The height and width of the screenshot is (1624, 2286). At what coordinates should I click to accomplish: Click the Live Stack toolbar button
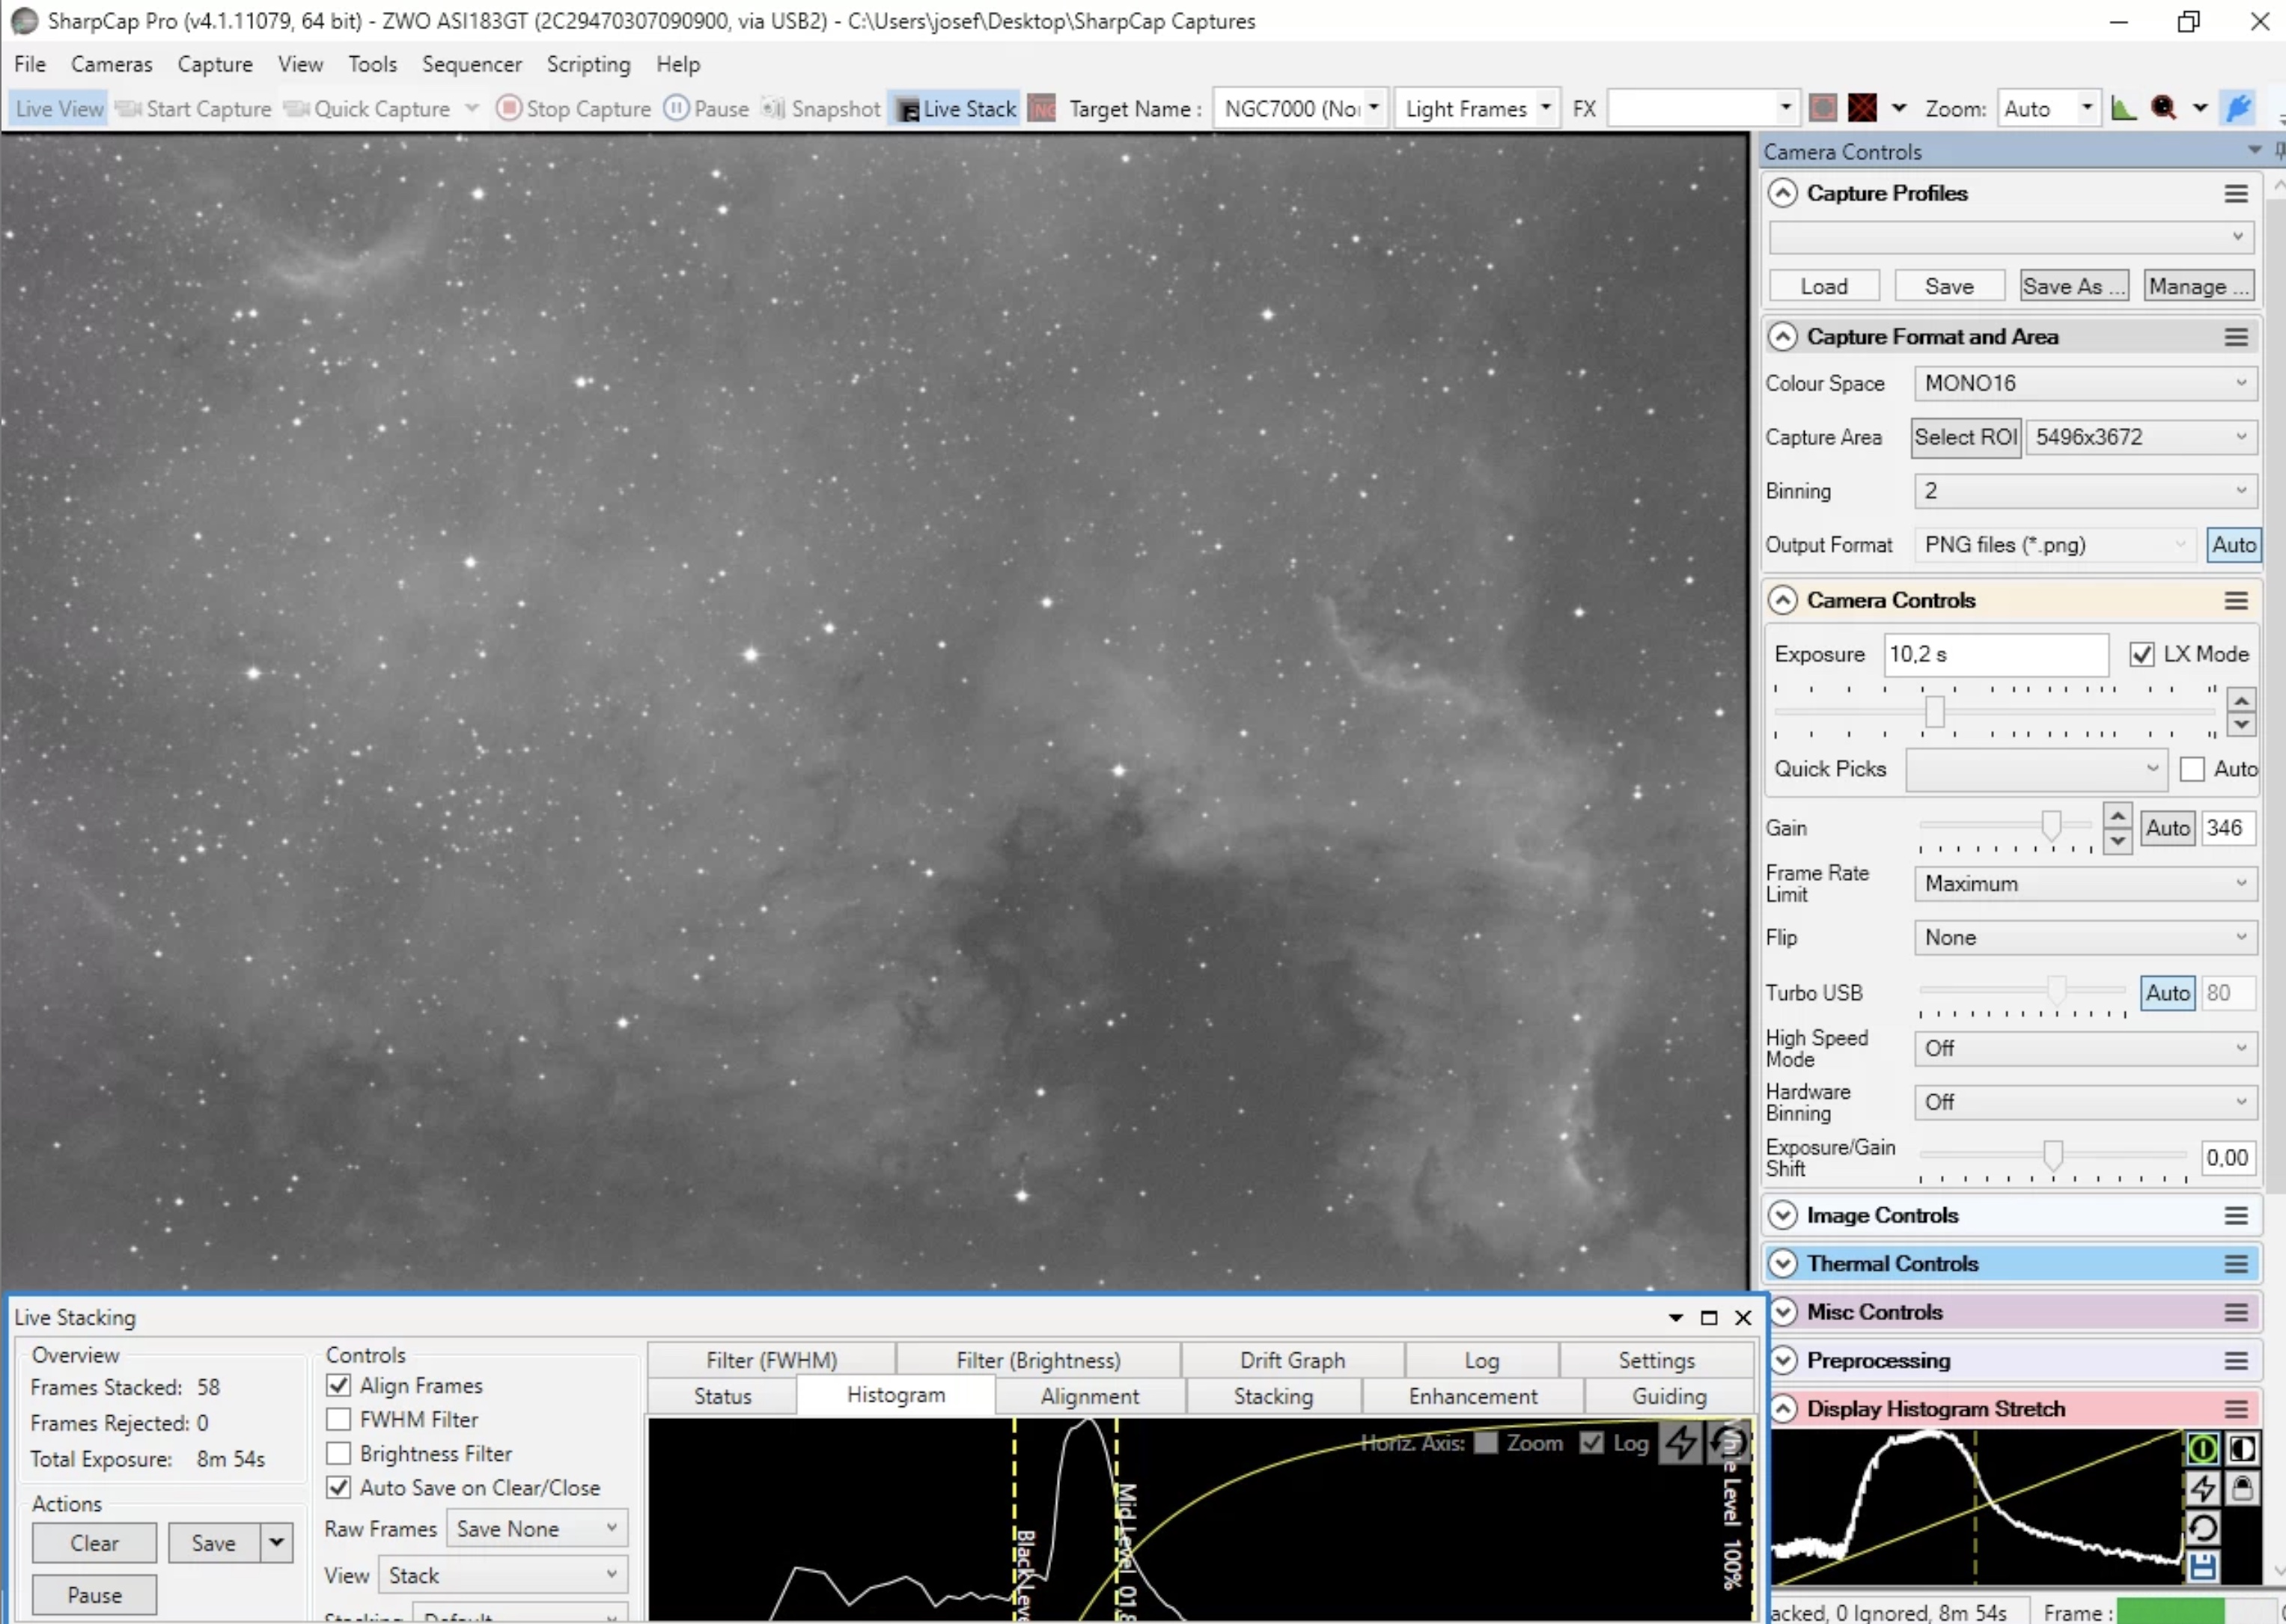point(956,108)
